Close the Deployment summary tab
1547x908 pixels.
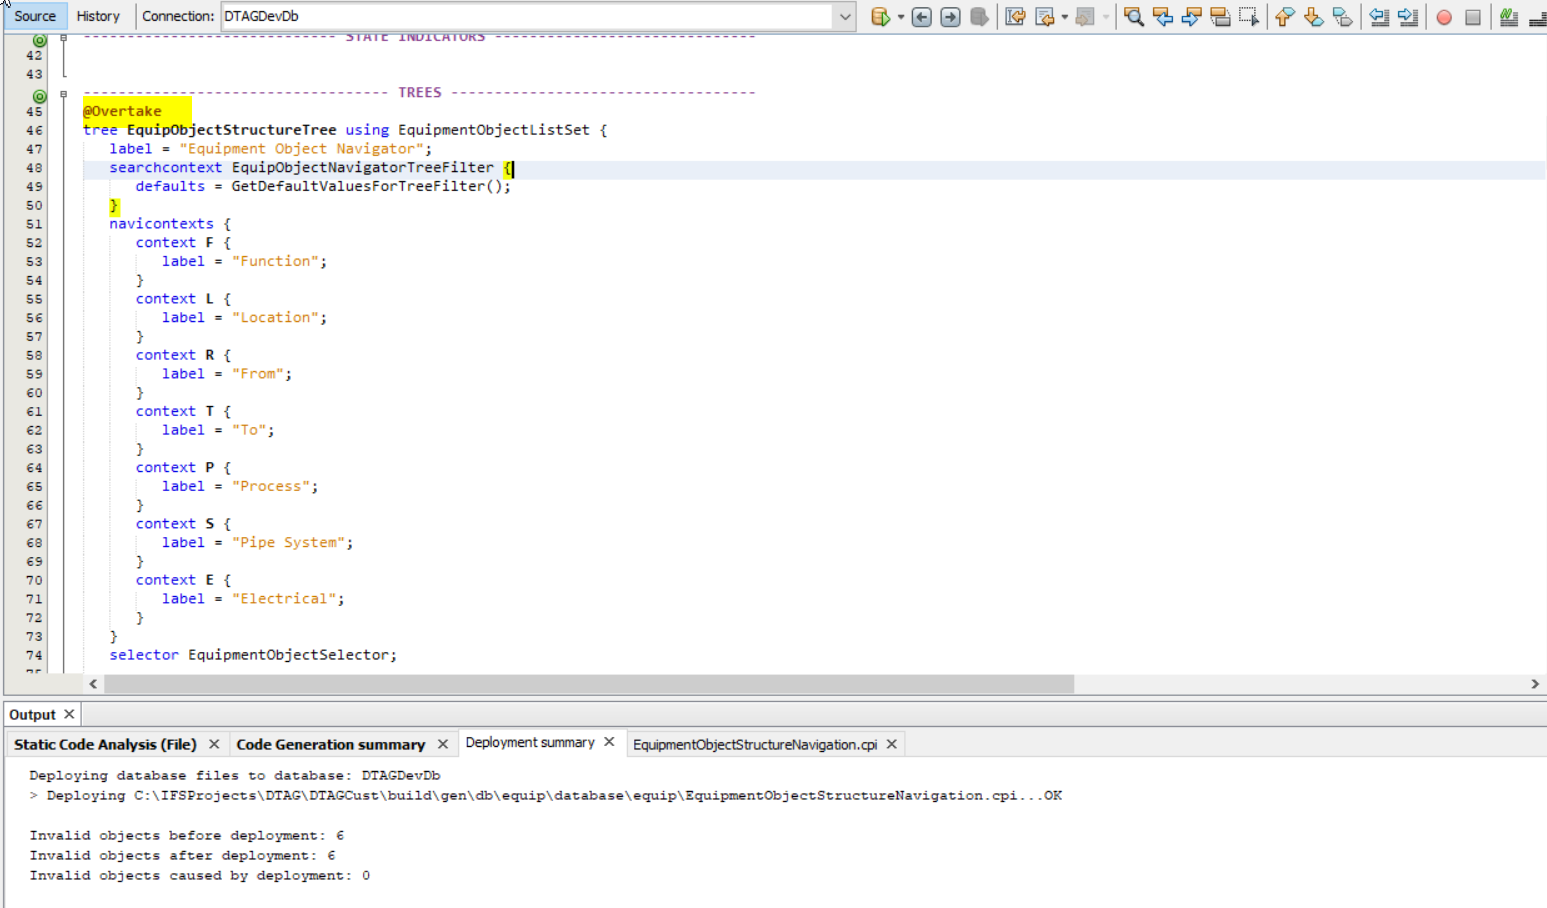[610, 742]
